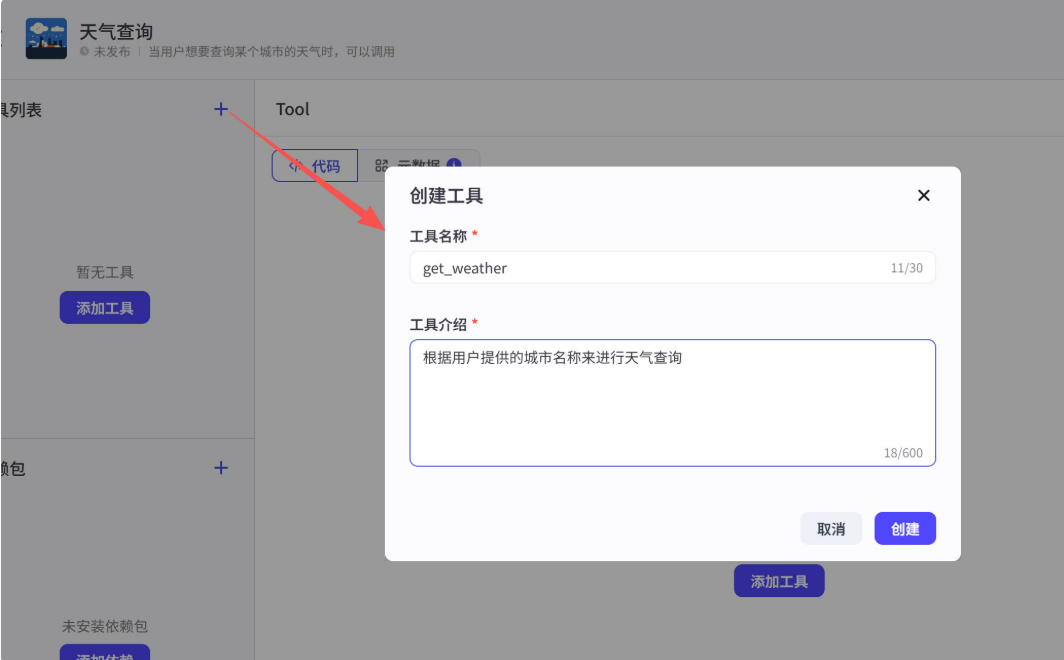Click the 暂无工具 placeholder text
This screenshot has height=660, width=1064.
click(x=104, y=272)
